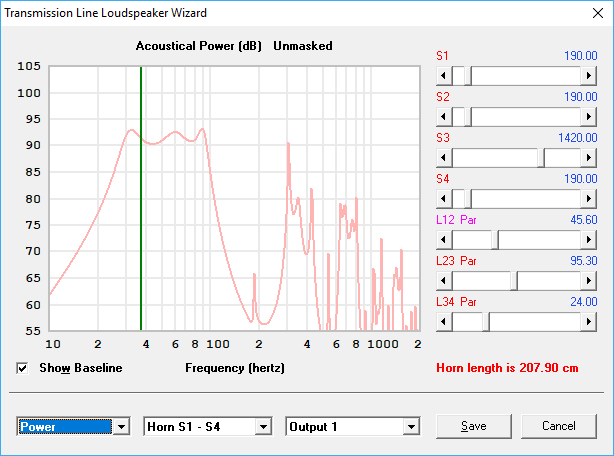
Task: Click the Frequency (hertz) axis label
Action: pos(235,368)
